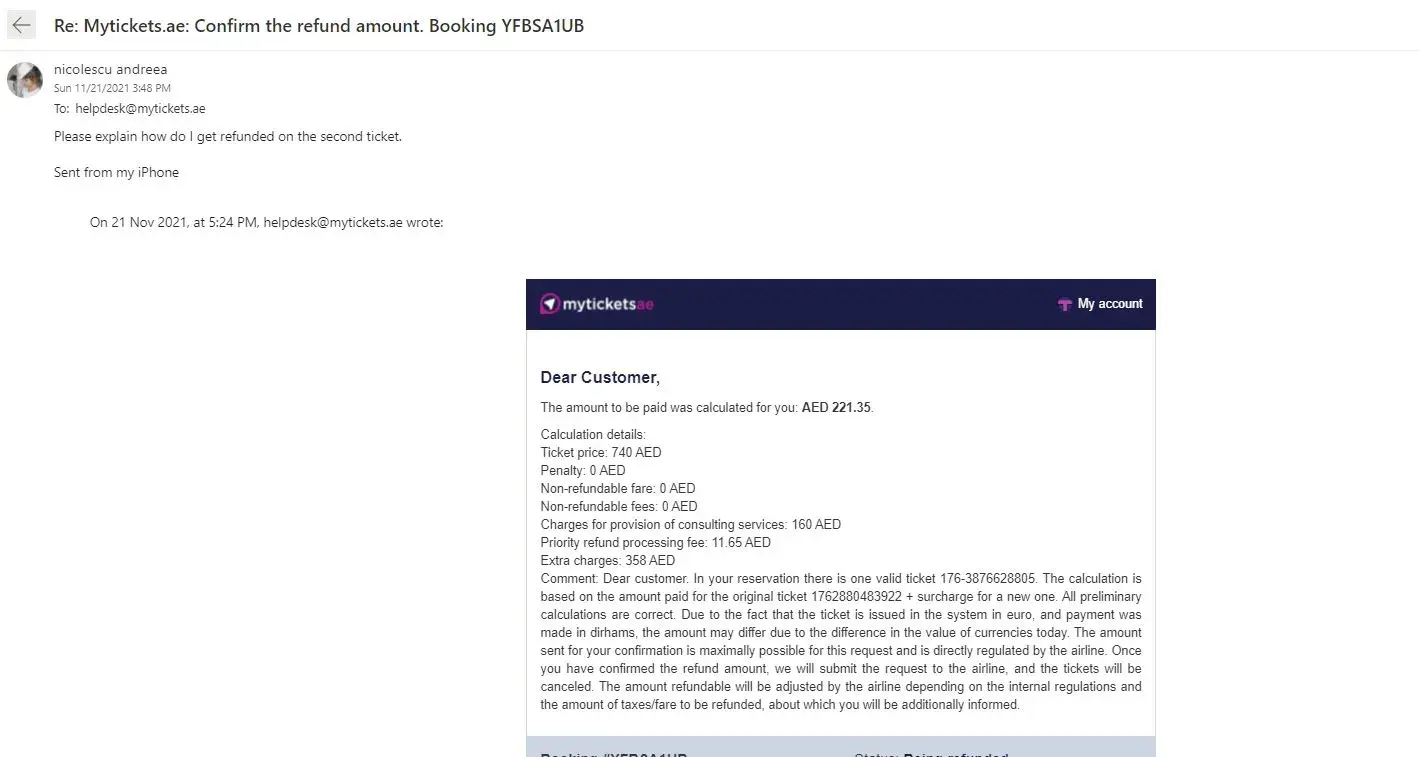The image size is (1419, 757).
Task: Click the email subject line heading
Action: pyautogui.click(x=319, y=26)
